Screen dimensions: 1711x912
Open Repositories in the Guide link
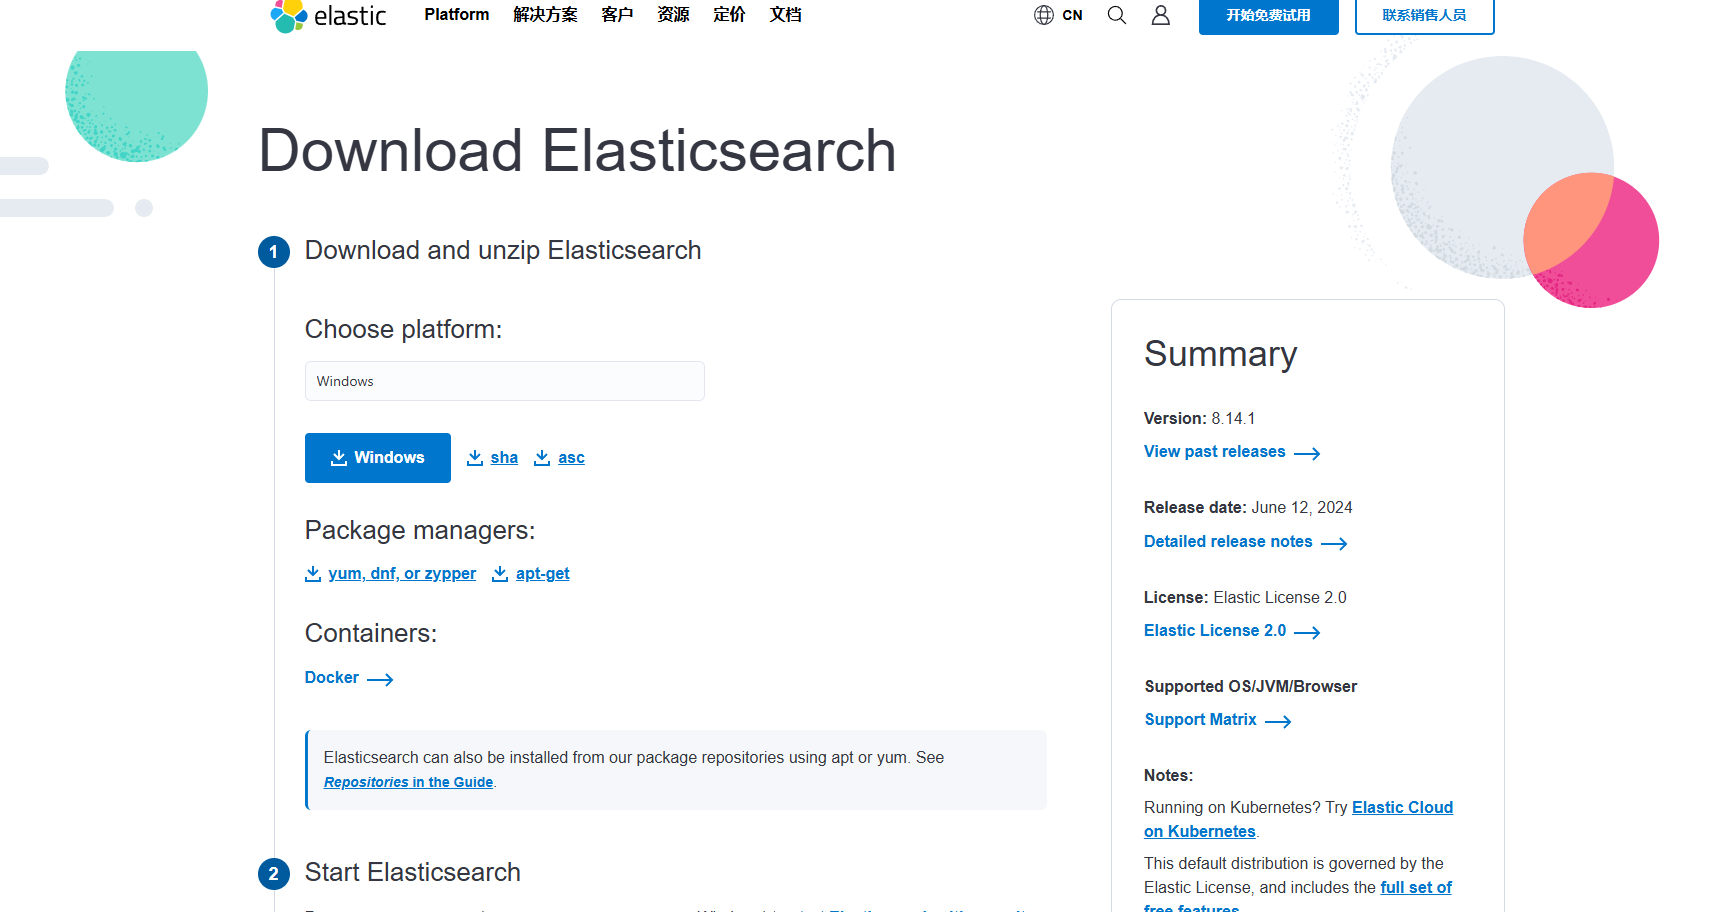(408, 782)
